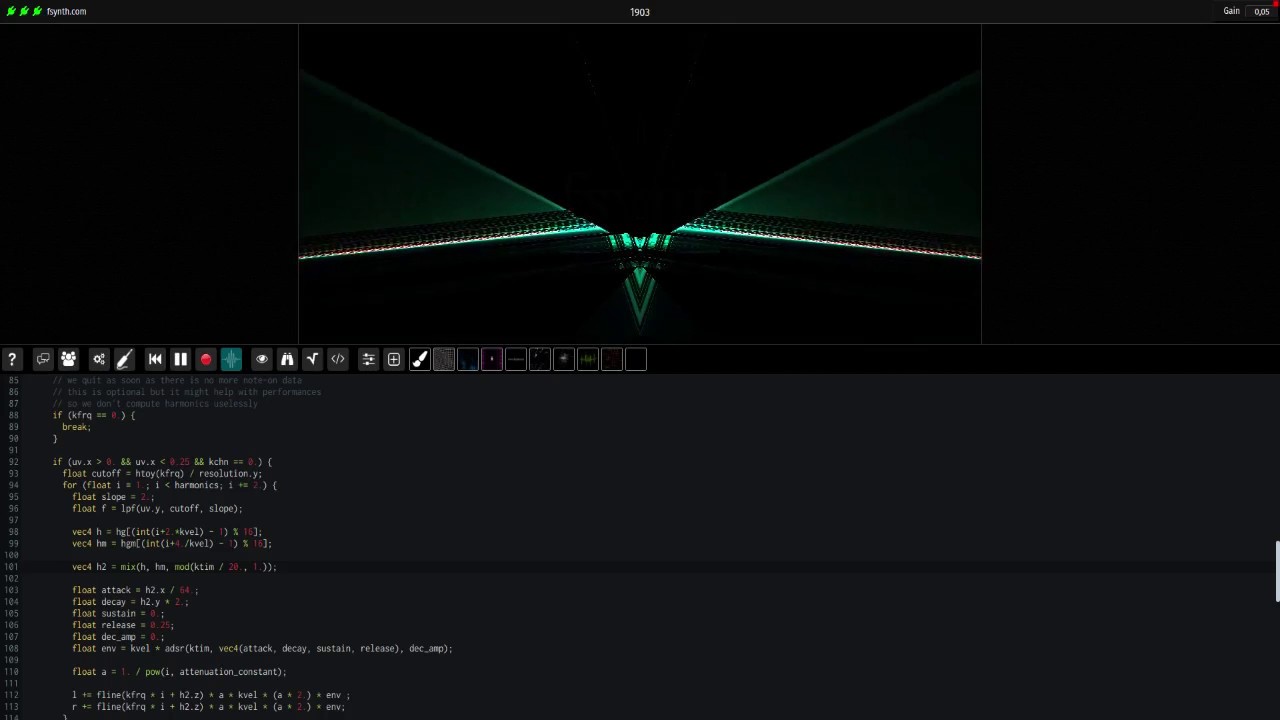Click the code editor vertical scrollbar
Viewport: 1280px width, 720px height.
(1277, 571)
